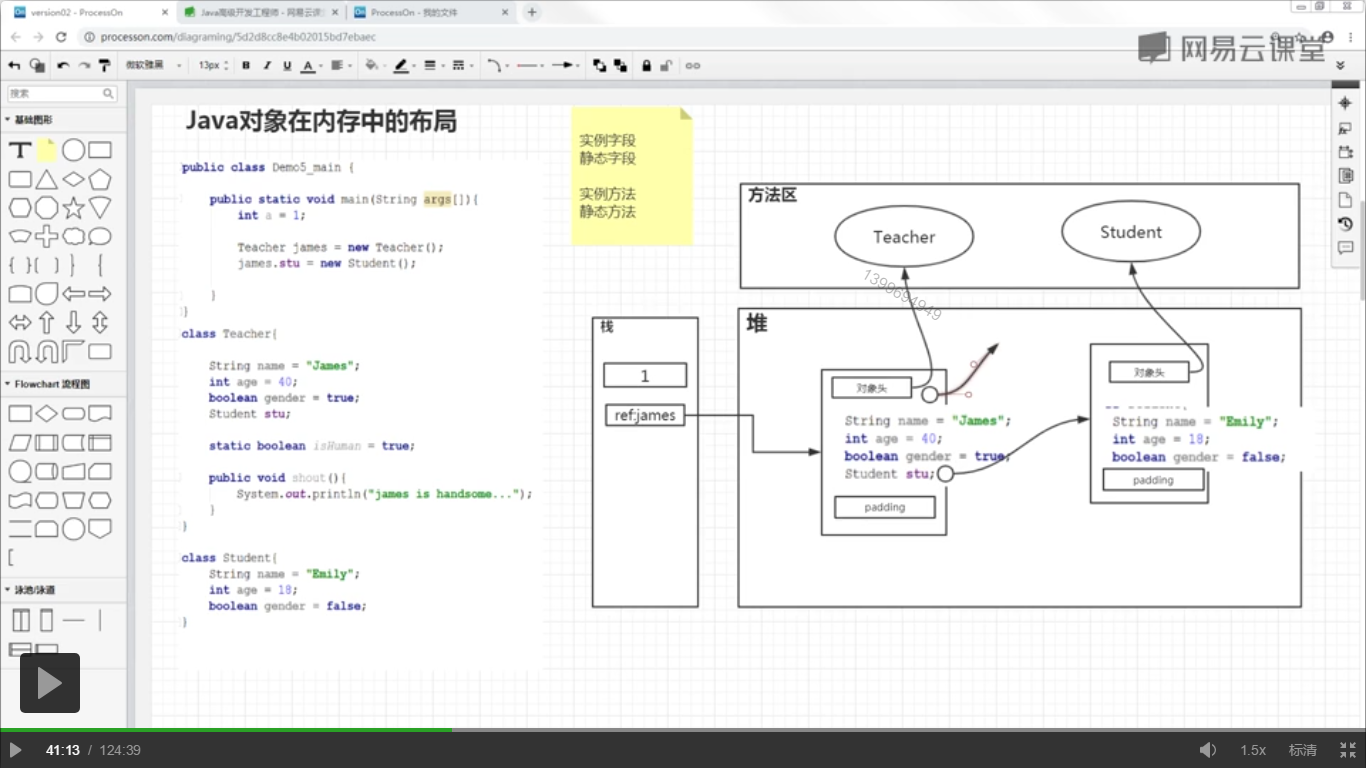
Task: Open the navigator compass icon in right dock
Action: click(x=1345, y=103)
